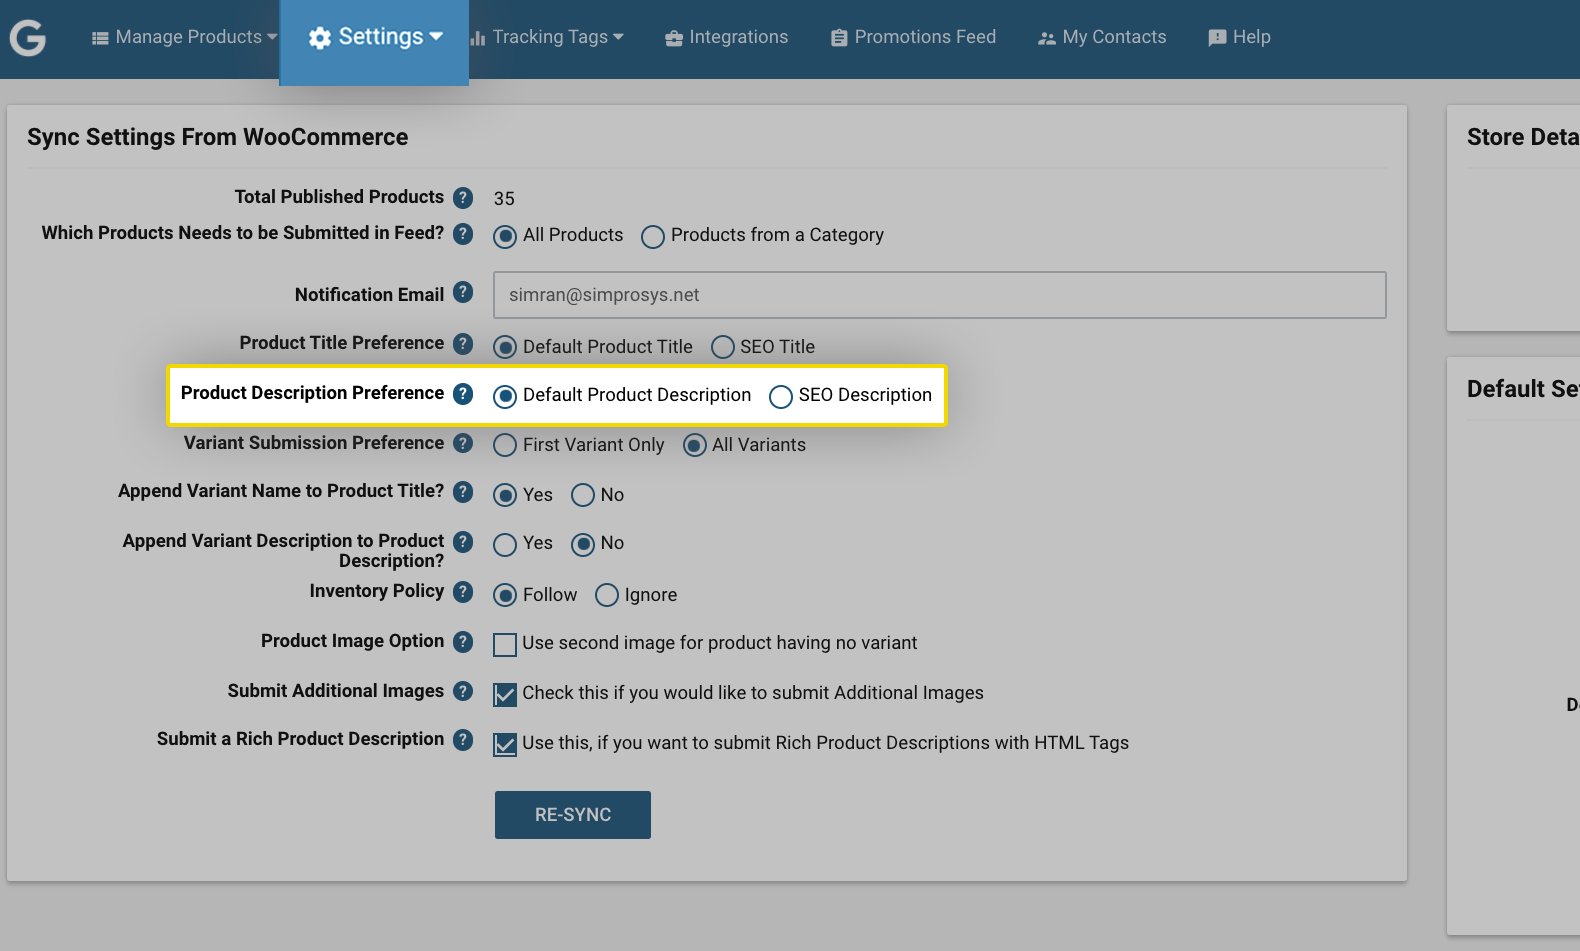Open help tooltip for Submit Additional Images
This screenshot has width=1580, height=951.
tap(463, 690)
